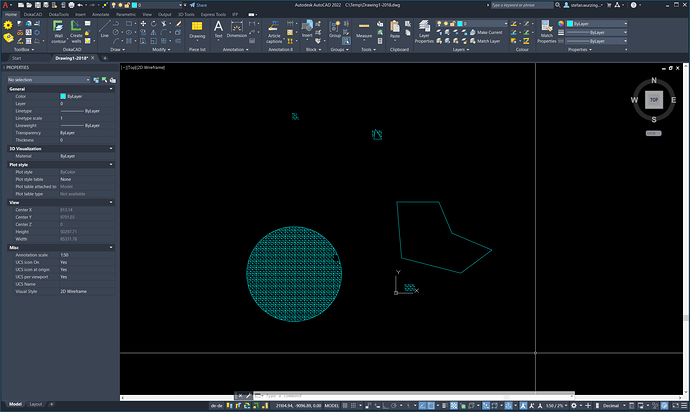The height and width of the screenshot is (412, 690).
Task: Select the Text annotation tool
Action: tap(219, 29)
